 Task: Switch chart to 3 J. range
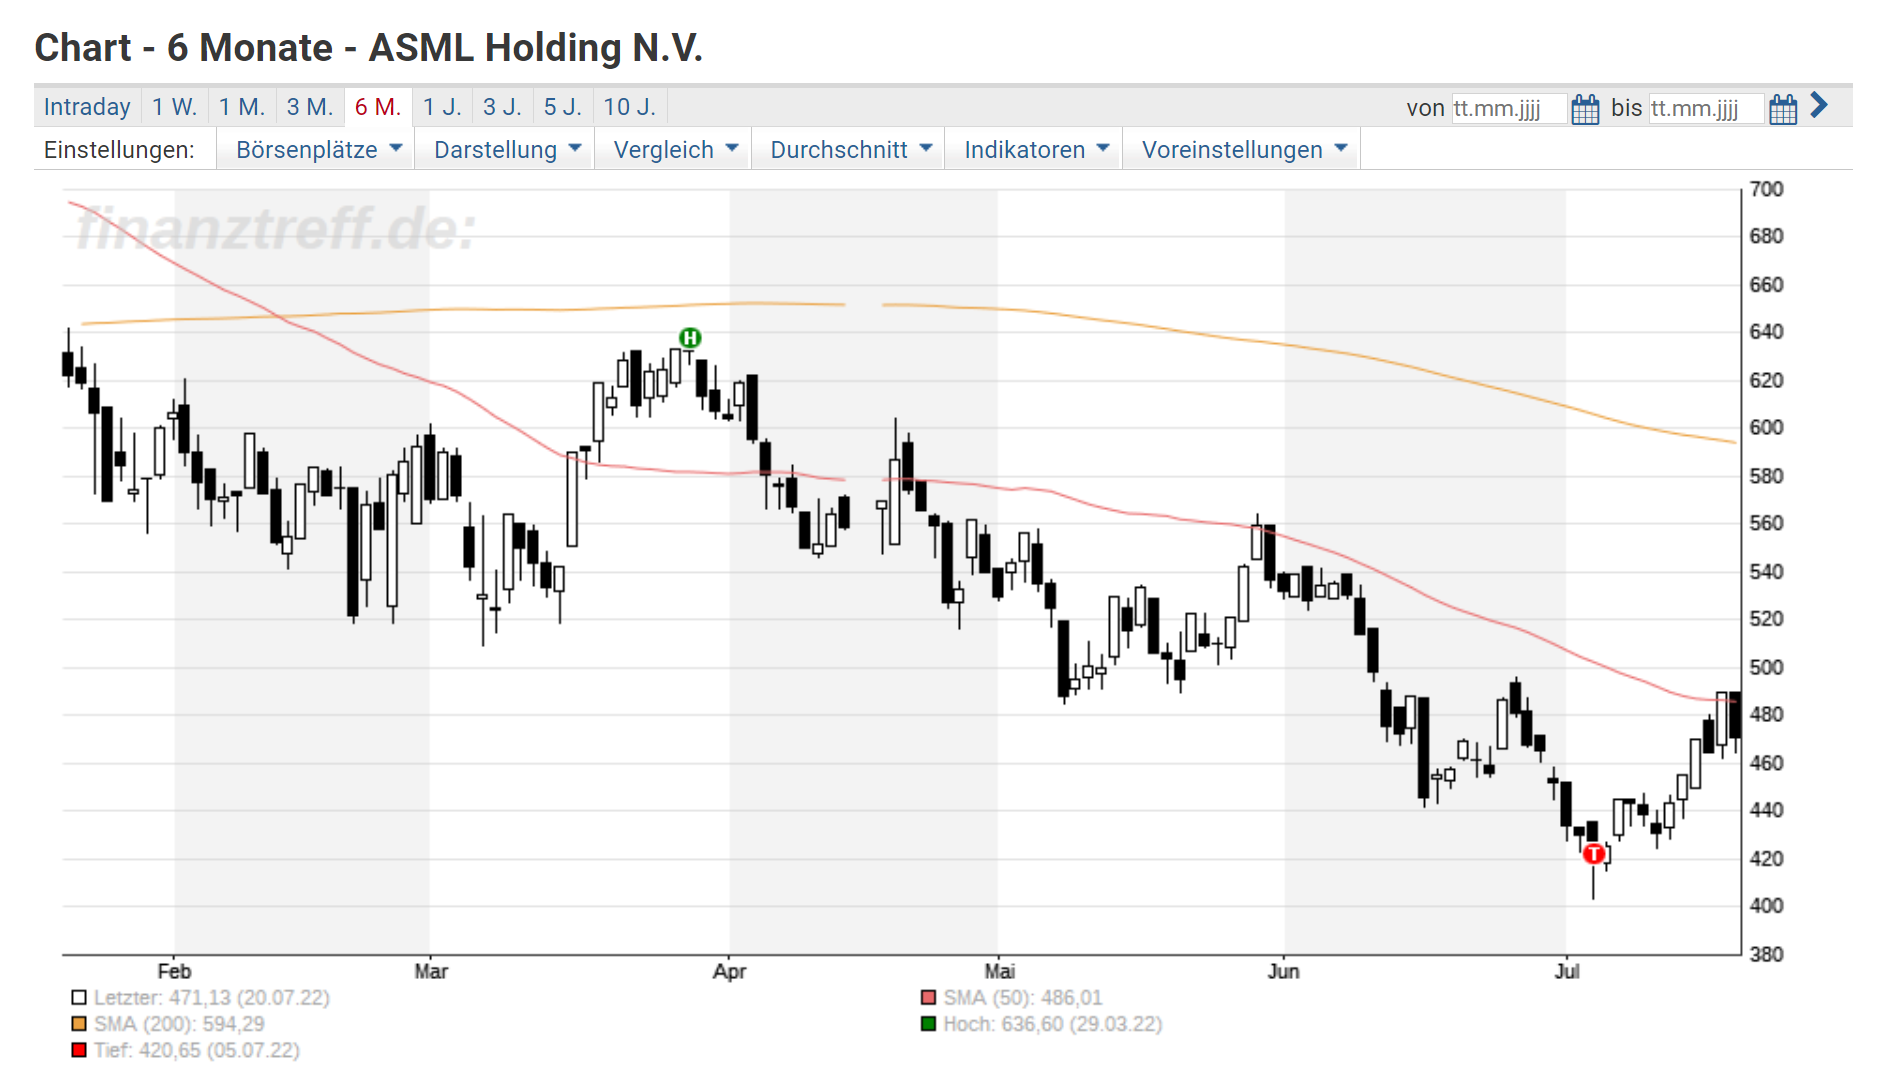[502, 107]
